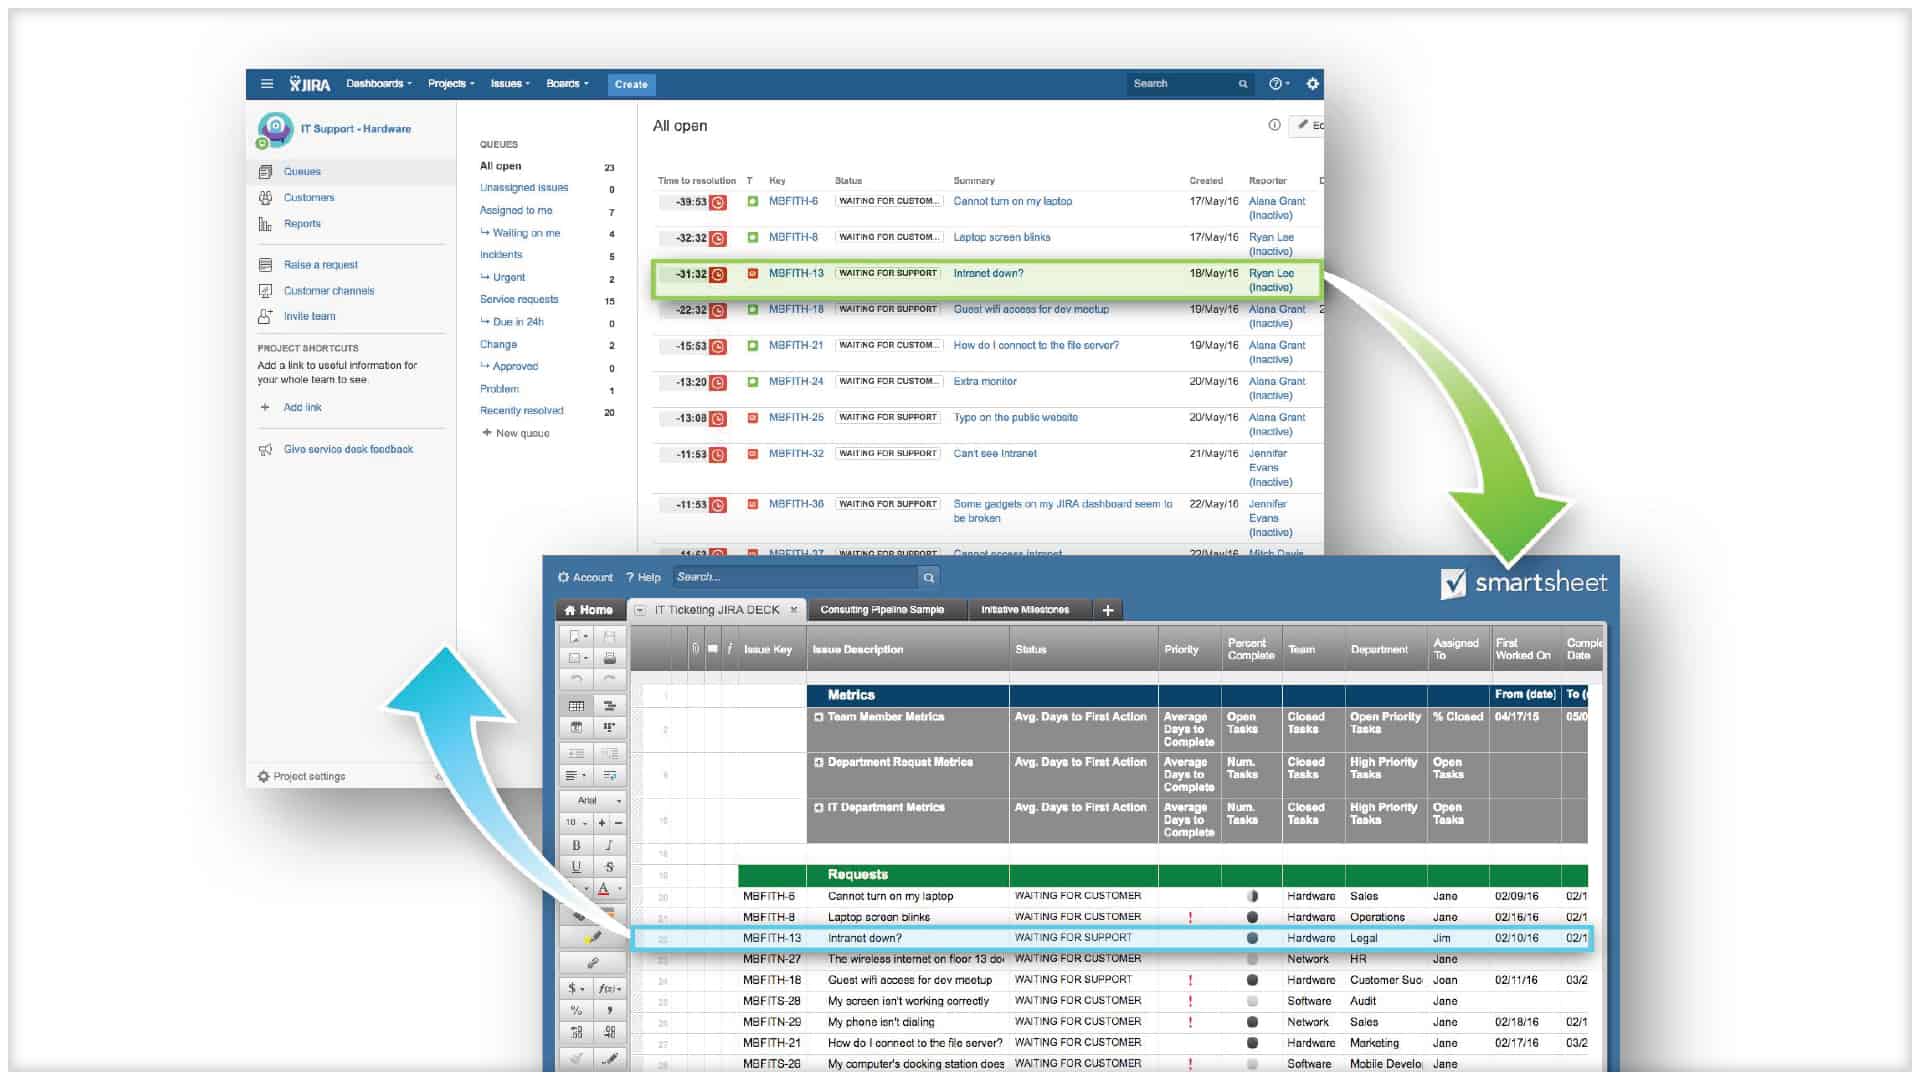Image resolution: width=1920 pixels, height=1080 pixels.
Task: Toggle Strikethrough in Smartsheet toolbar
Action: (609, 867)
